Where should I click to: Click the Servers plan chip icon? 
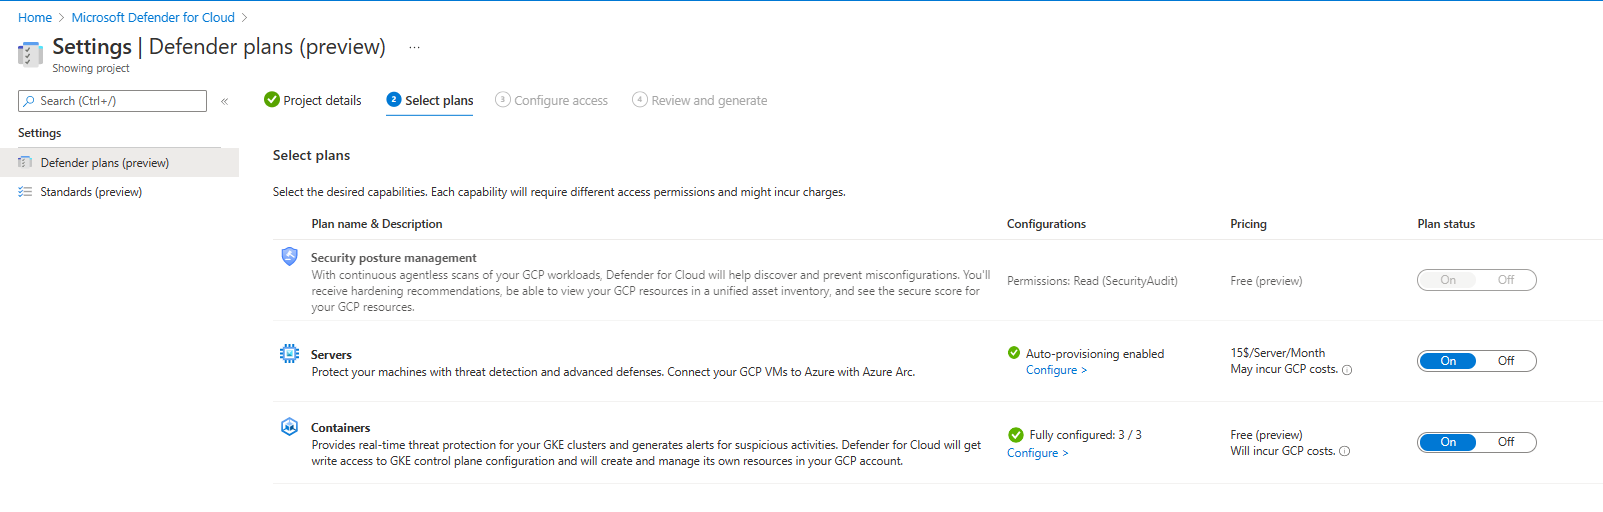(289, 353)
